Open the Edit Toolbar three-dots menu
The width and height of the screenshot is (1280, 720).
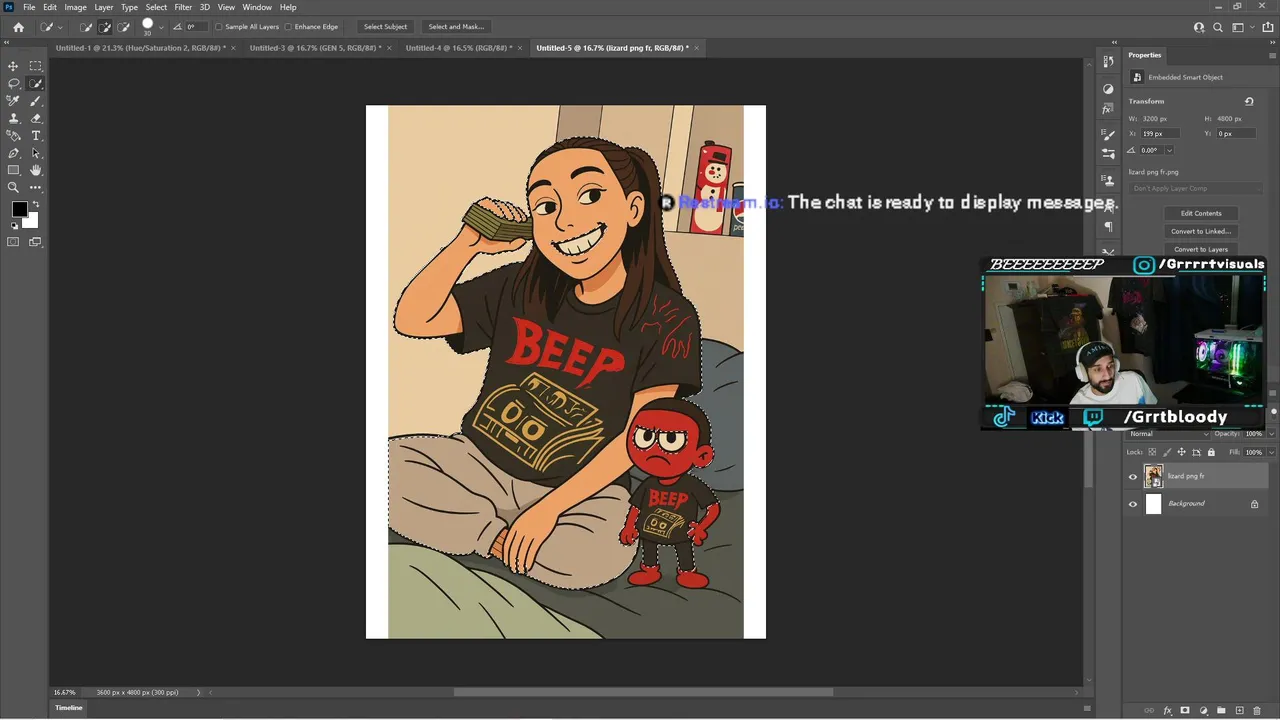tap(35, 187)
